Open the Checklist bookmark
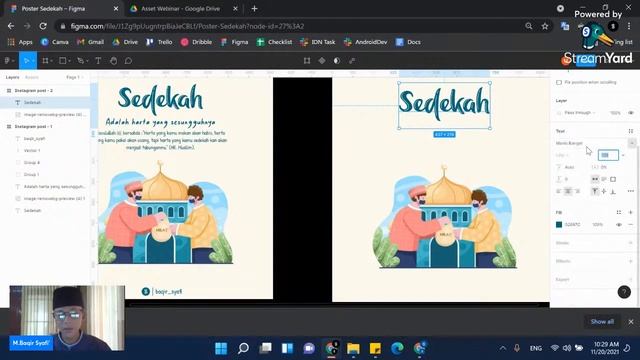640x360 pixels. pyautogui.click(x=274, y=42)
